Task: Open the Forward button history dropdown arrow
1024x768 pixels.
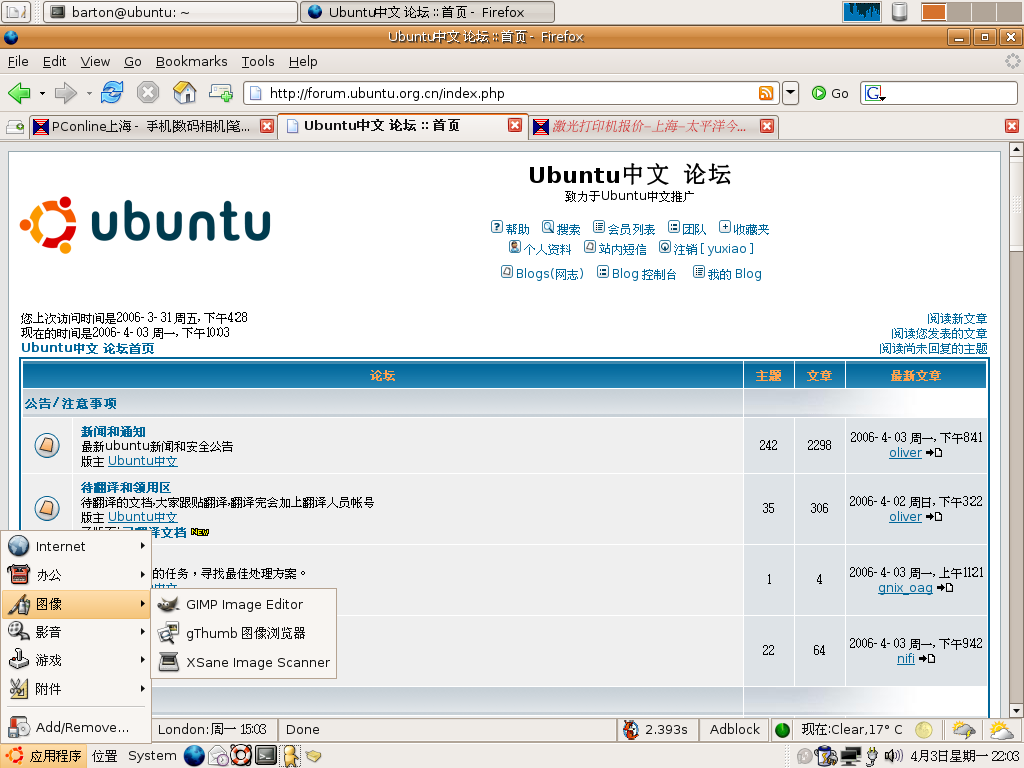Action: click(x=89, y=93)
